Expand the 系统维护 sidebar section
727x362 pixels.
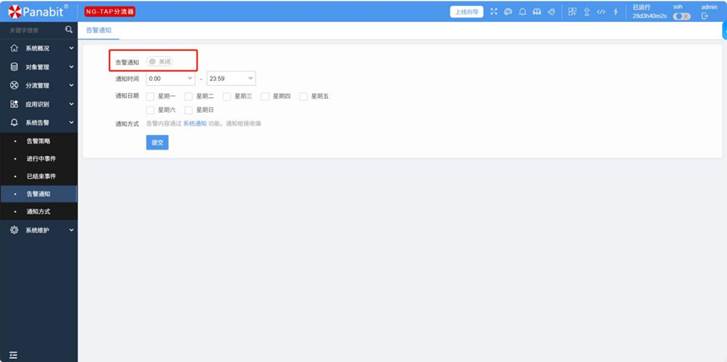tap(39, 230)
